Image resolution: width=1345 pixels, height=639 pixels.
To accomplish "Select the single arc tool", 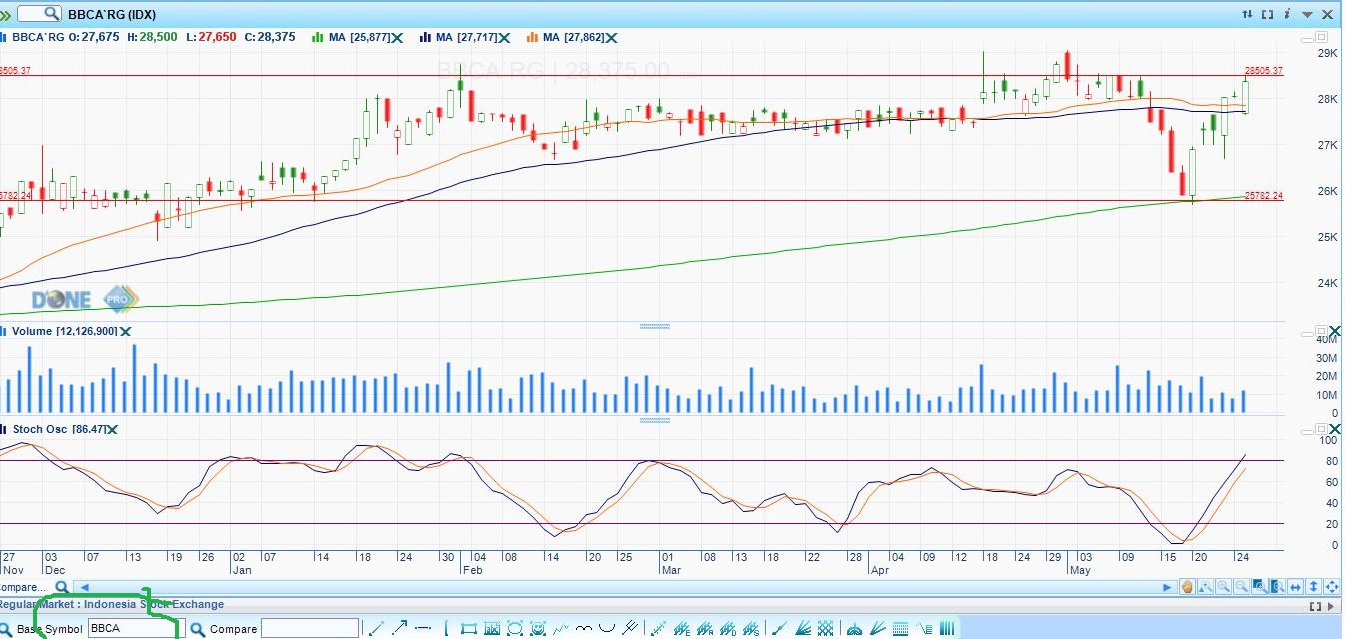I will [607, 628].
